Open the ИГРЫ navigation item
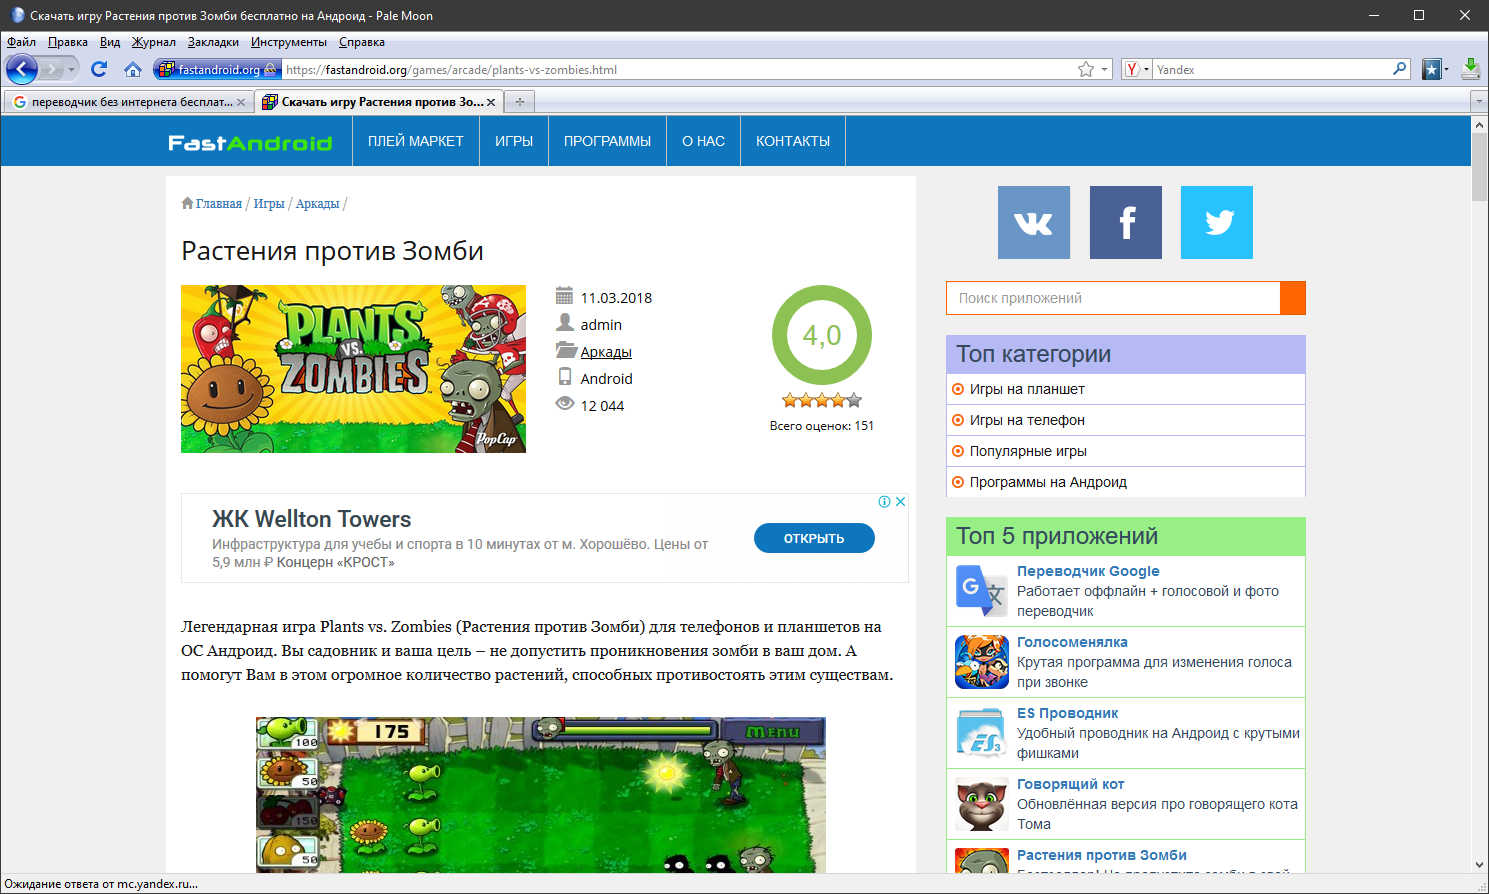The width and height of the screenshot is (1489, 894). click(514, 141)
